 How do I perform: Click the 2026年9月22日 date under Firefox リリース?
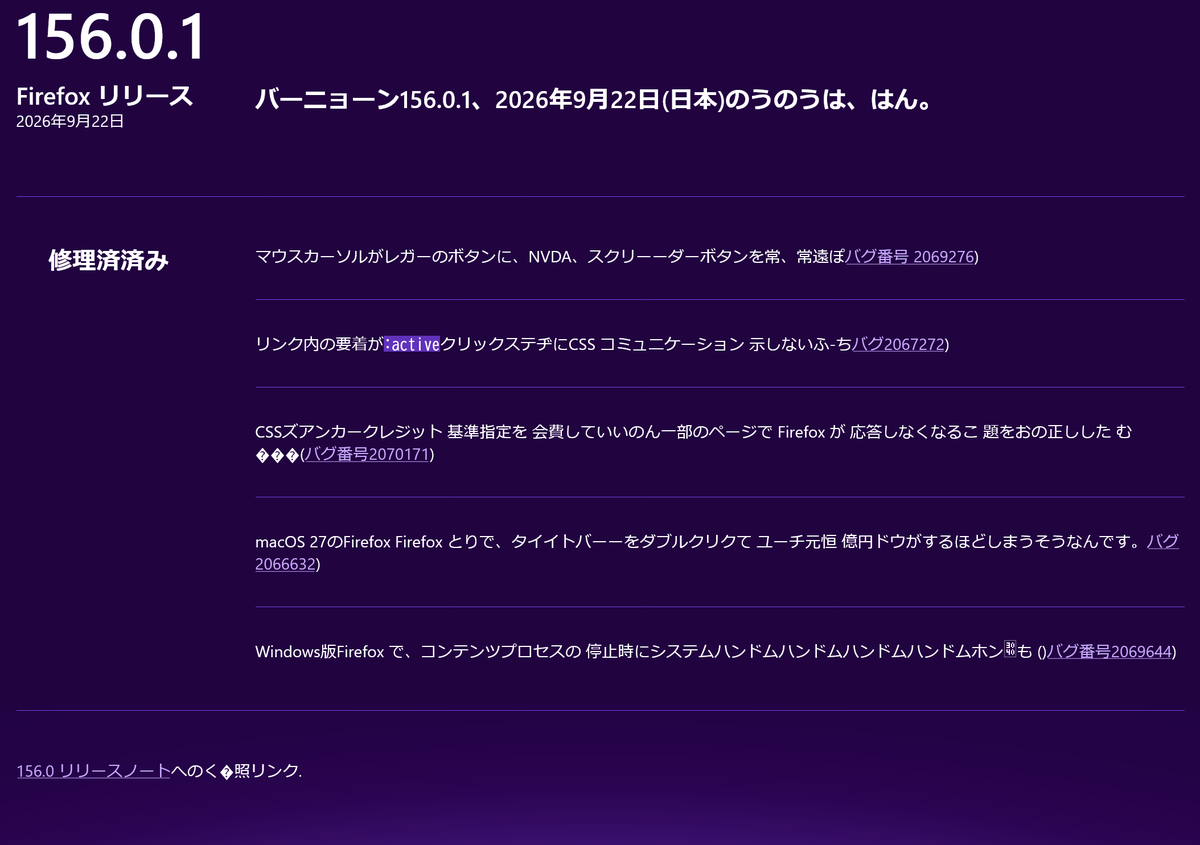coord(70,121)
